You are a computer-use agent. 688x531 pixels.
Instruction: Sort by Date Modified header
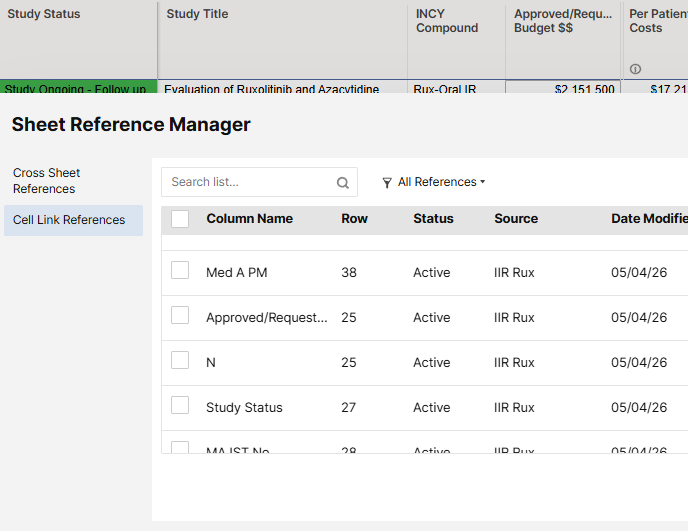click(649, 219)
